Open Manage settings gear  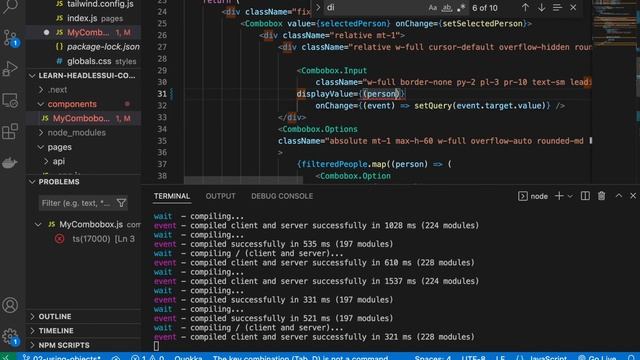pyautogui.click(x=10, y=337)
